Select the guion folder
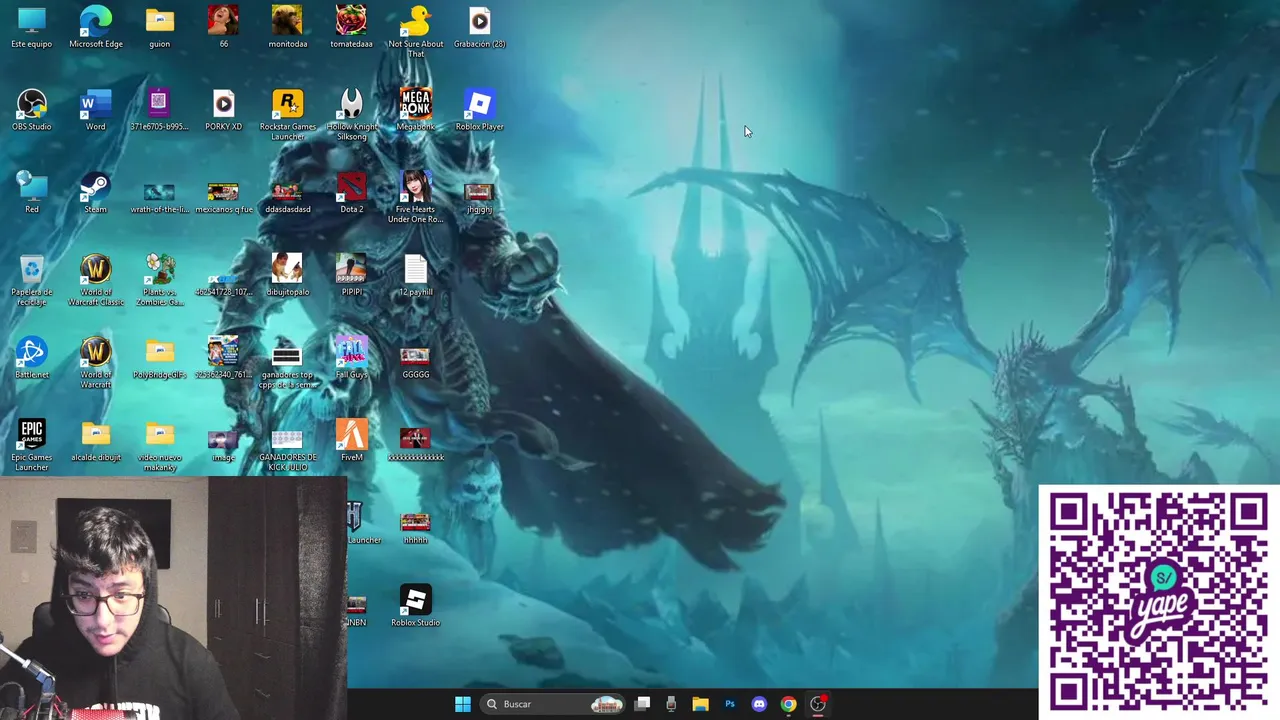1280x720 pixels. 159,27
